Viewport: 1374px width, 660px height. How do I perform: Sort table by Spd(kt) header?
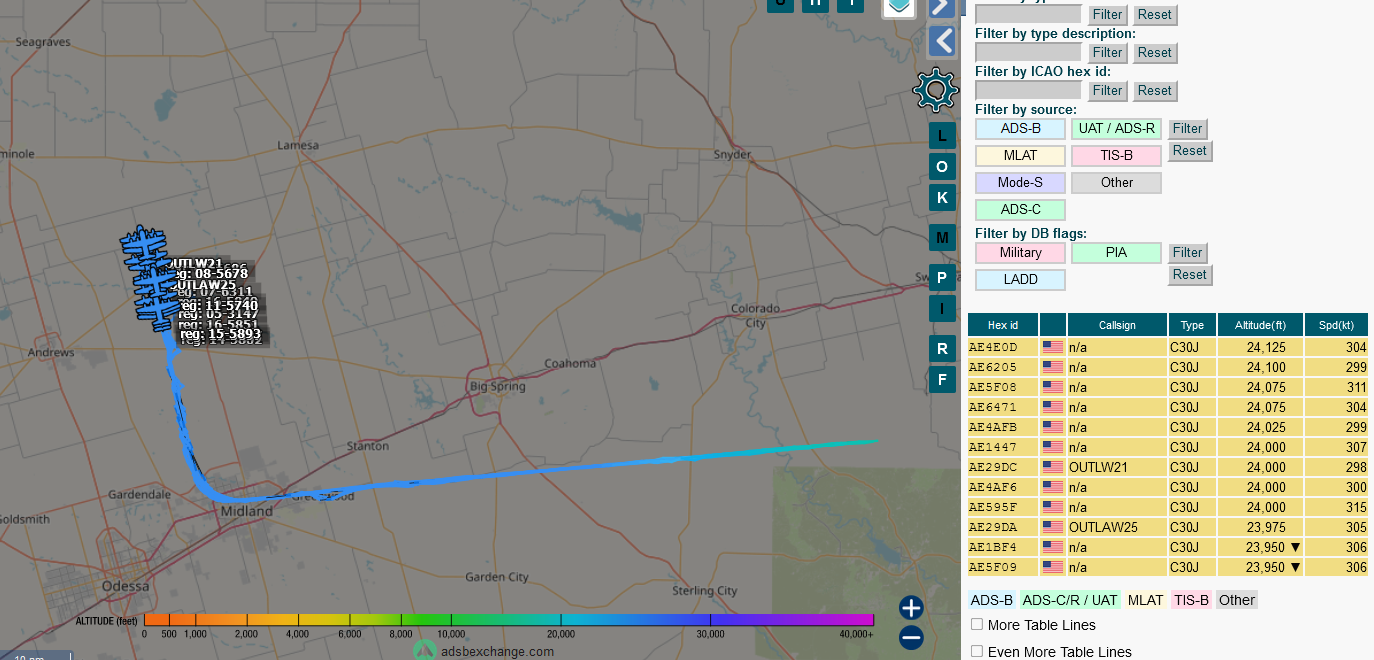(x=1336, y=325)
